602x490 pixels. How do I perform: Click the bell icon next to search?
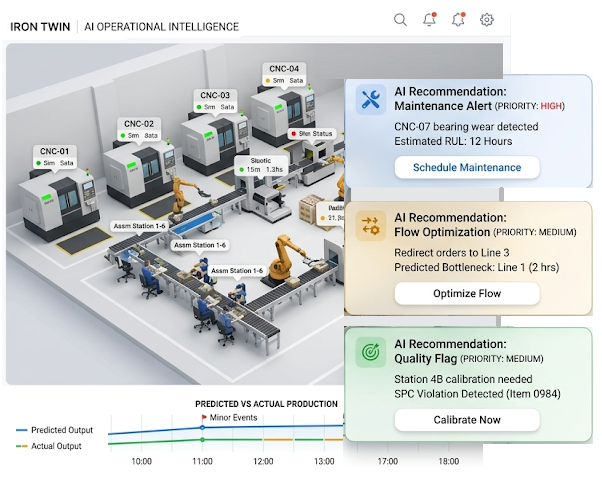(x=429, y=19)
